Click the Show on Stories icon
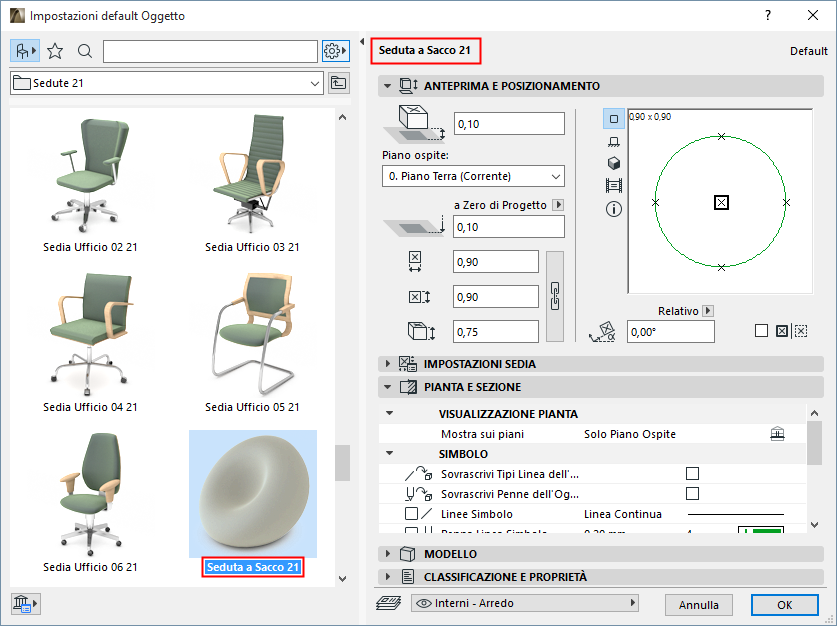 [x=777, y=434]
